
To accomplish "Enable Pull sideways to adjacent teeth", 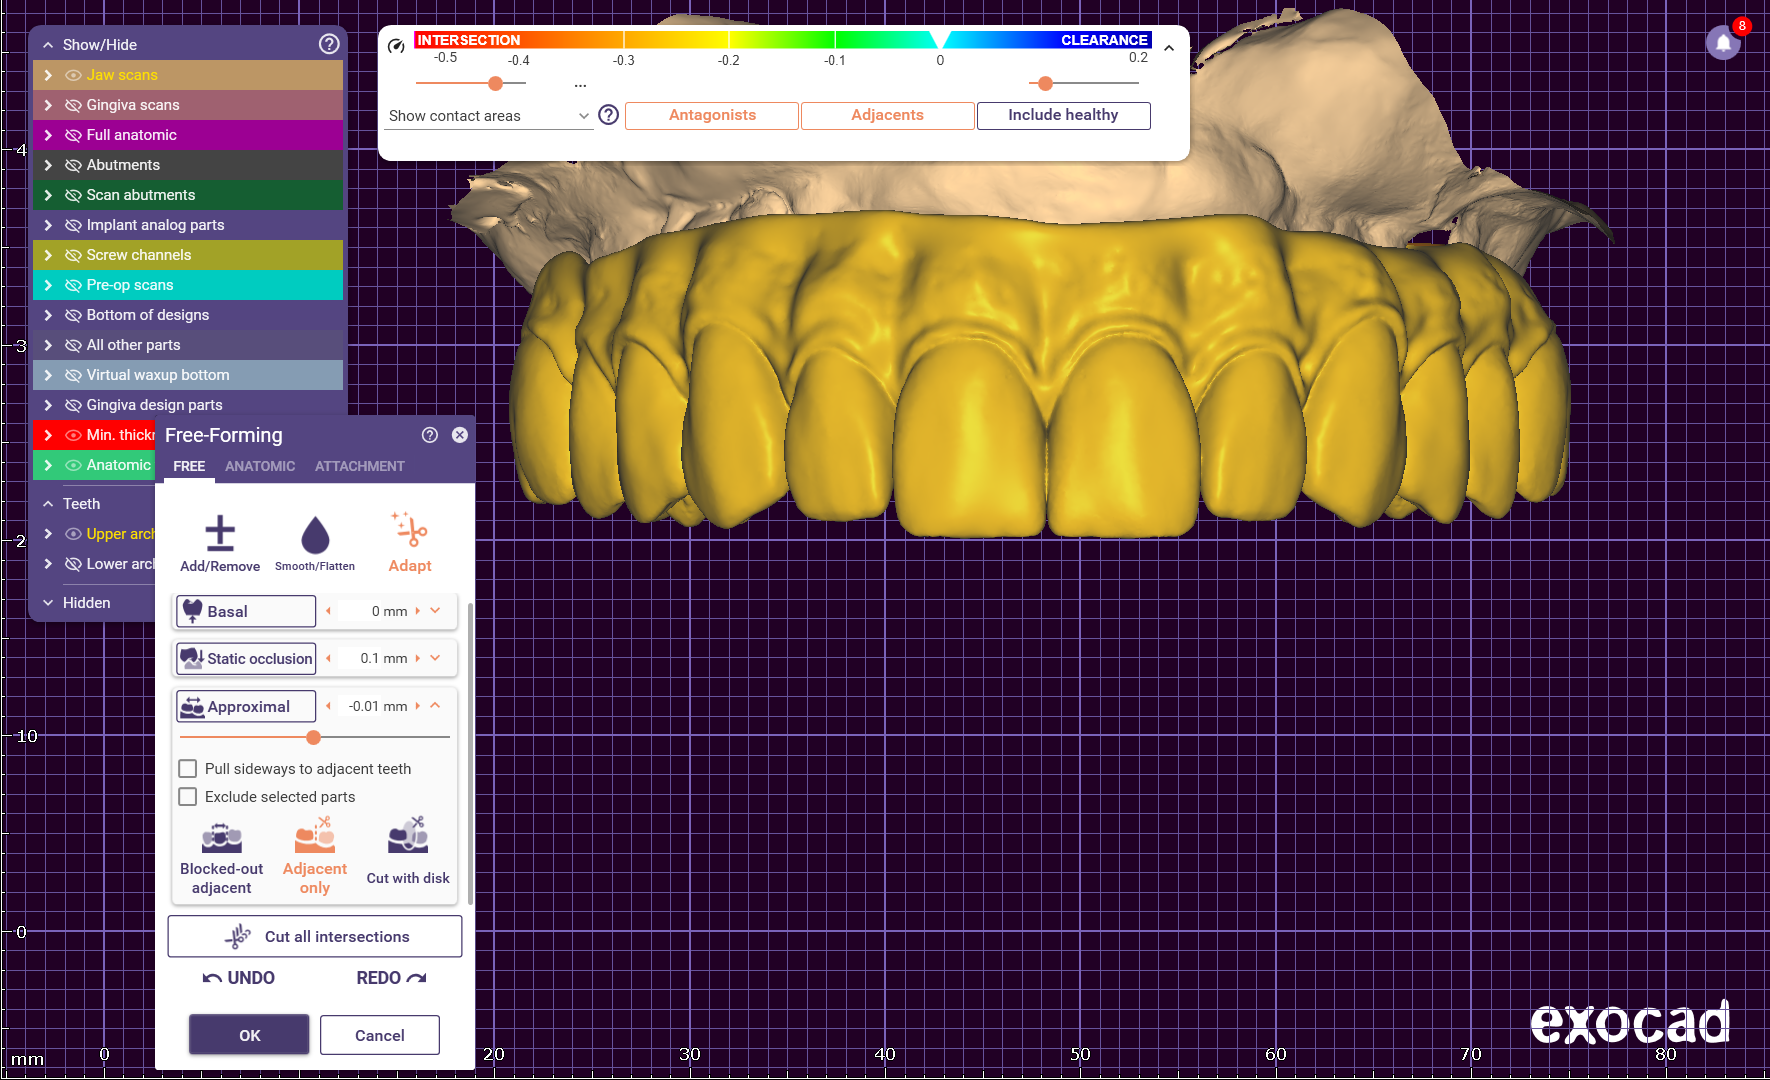I will tap(187, 769).
